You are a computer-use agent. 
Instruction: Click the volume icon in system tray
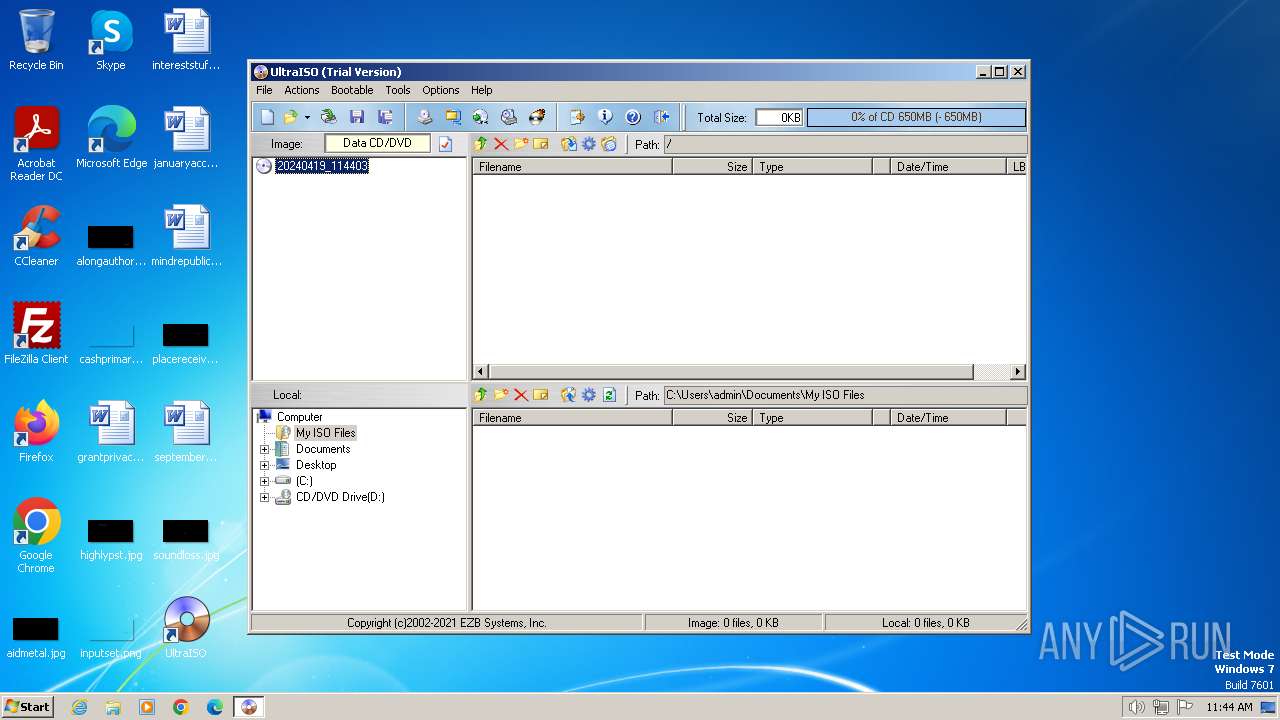[1136, 707]
